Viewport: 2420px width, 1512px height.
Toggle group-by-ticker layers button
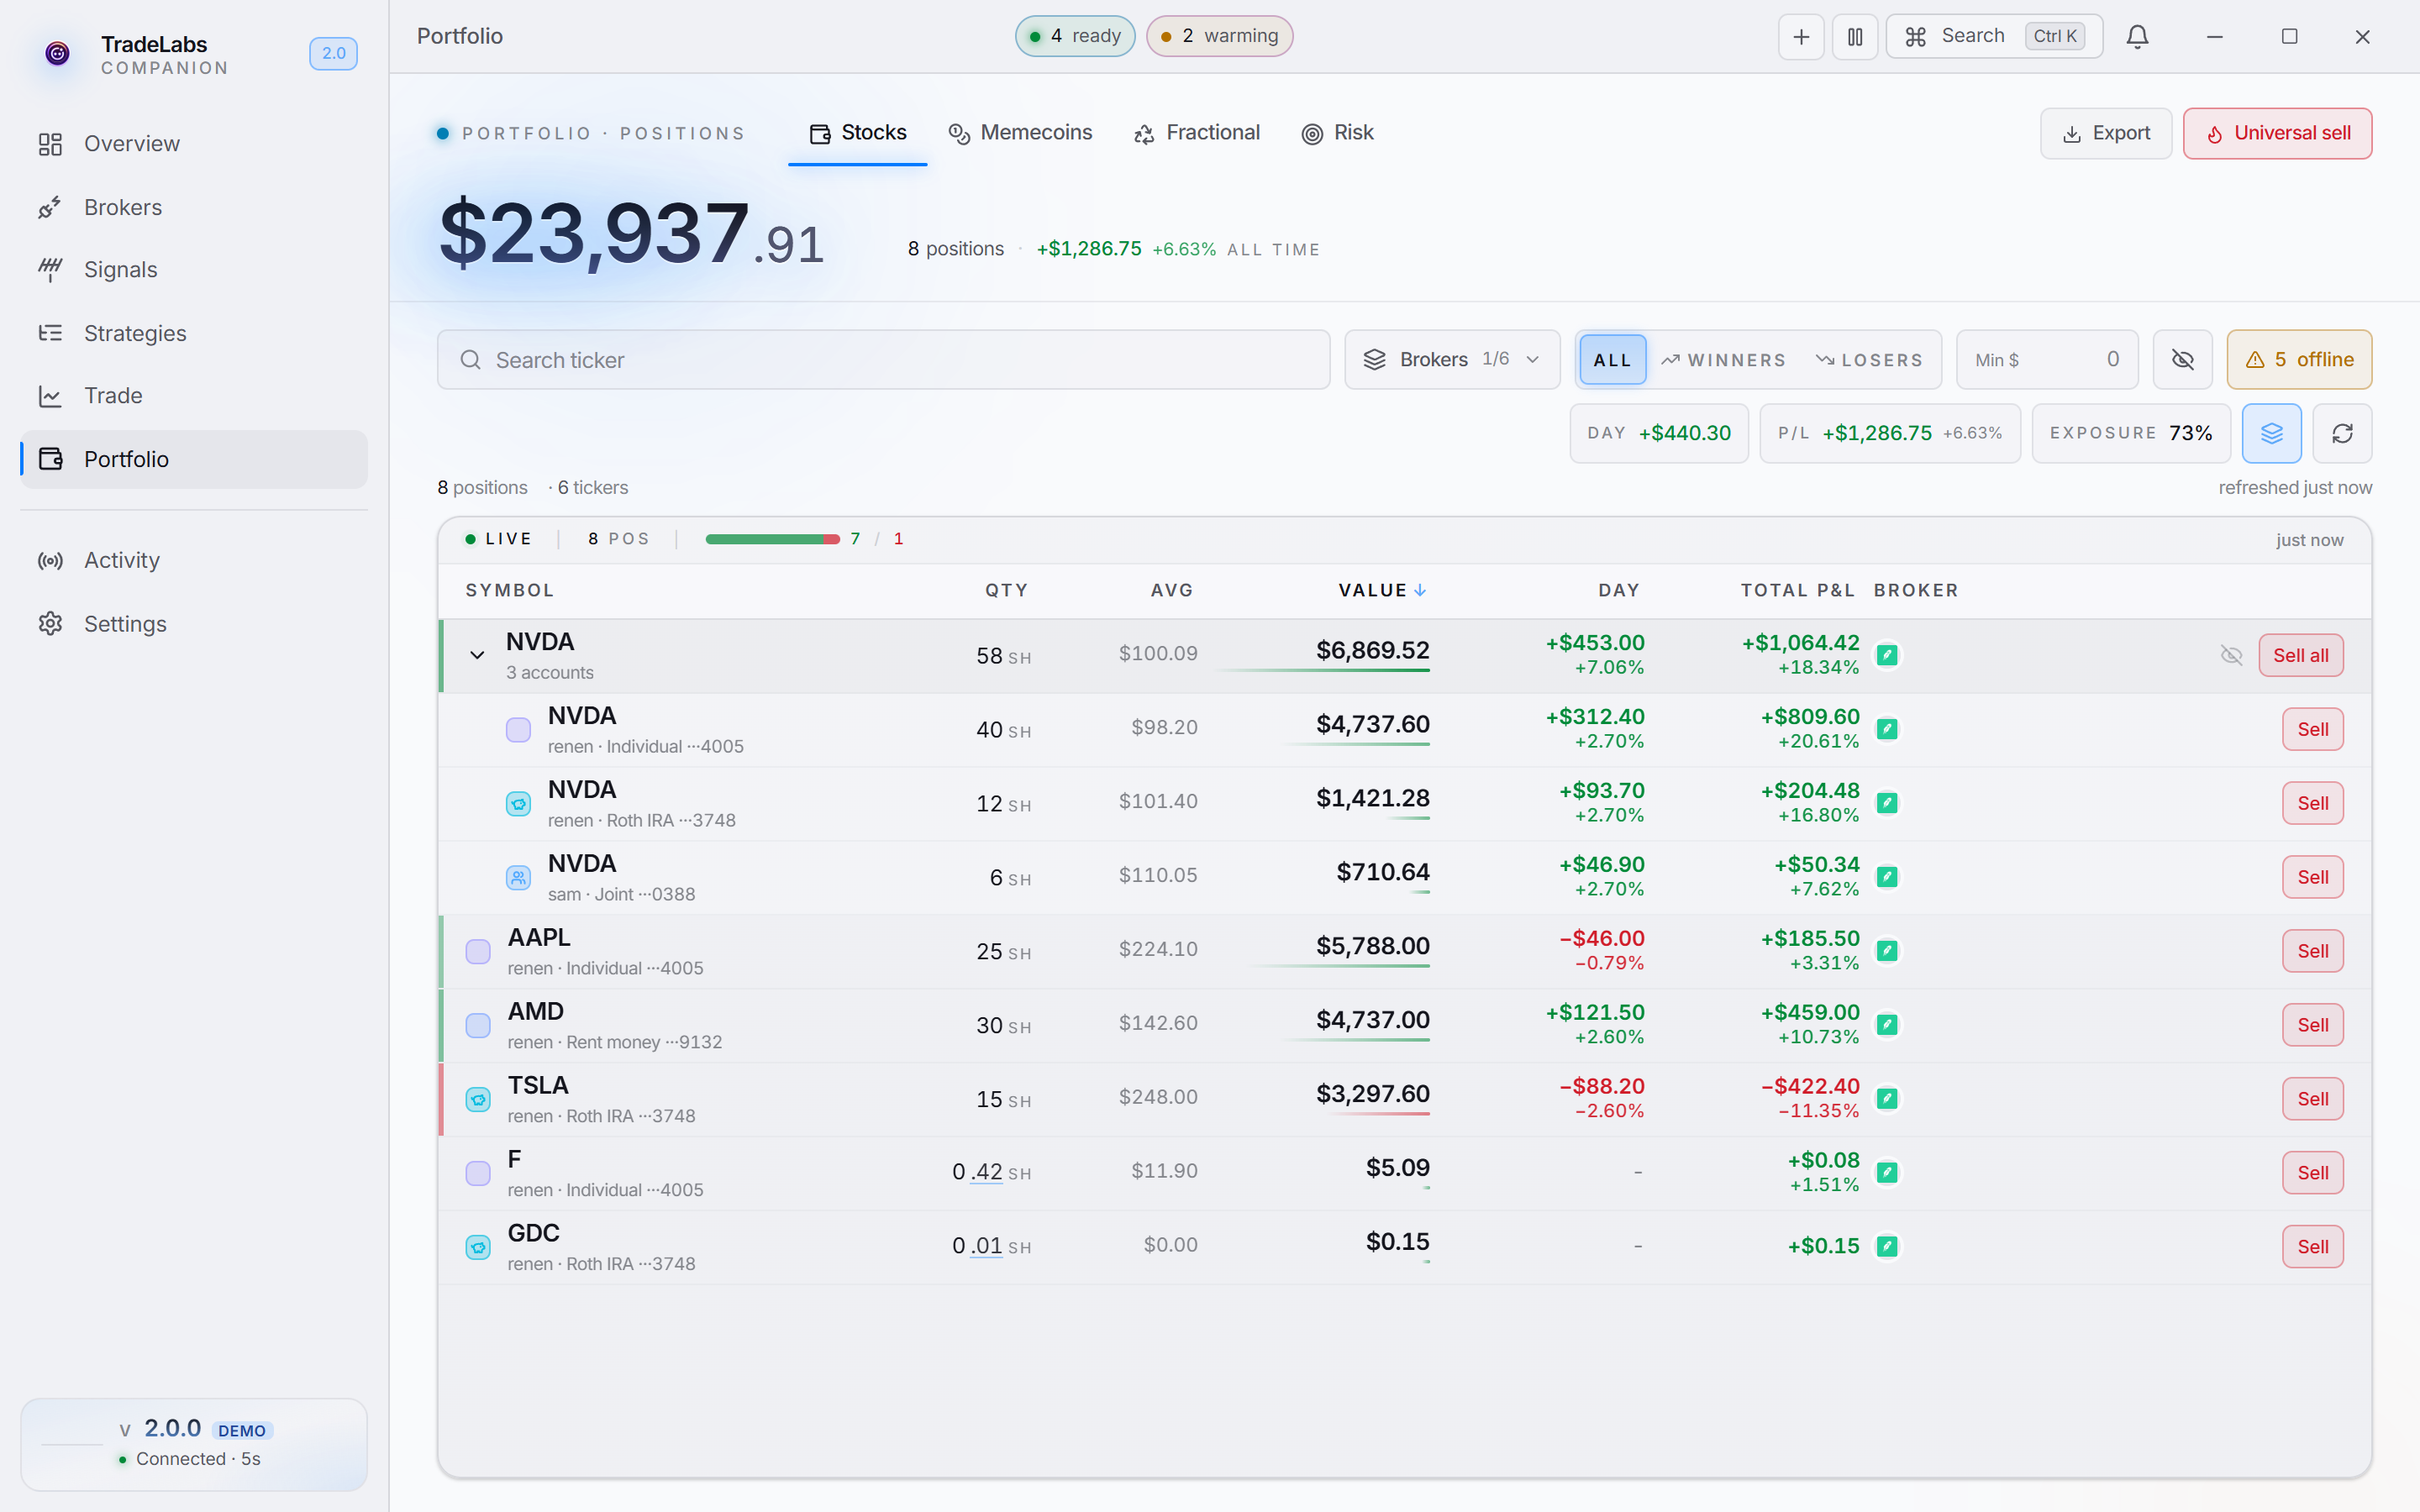[2271, 433]
